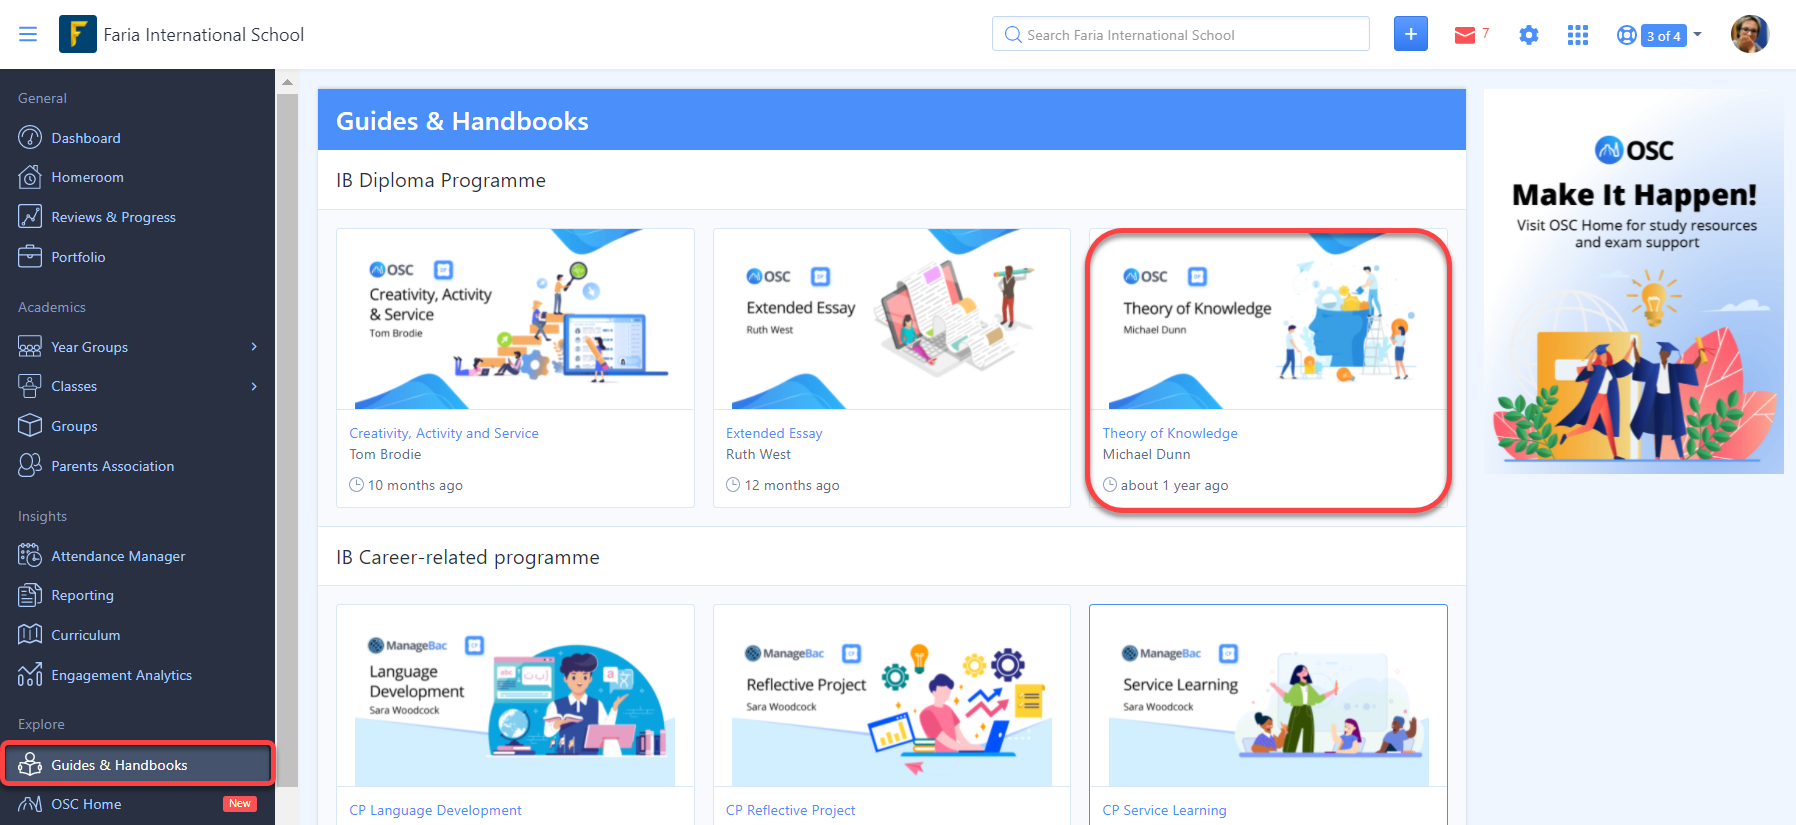The image size is (1796, 825).
Task: Open the settings gear icon
Action: pos(1529,36)
